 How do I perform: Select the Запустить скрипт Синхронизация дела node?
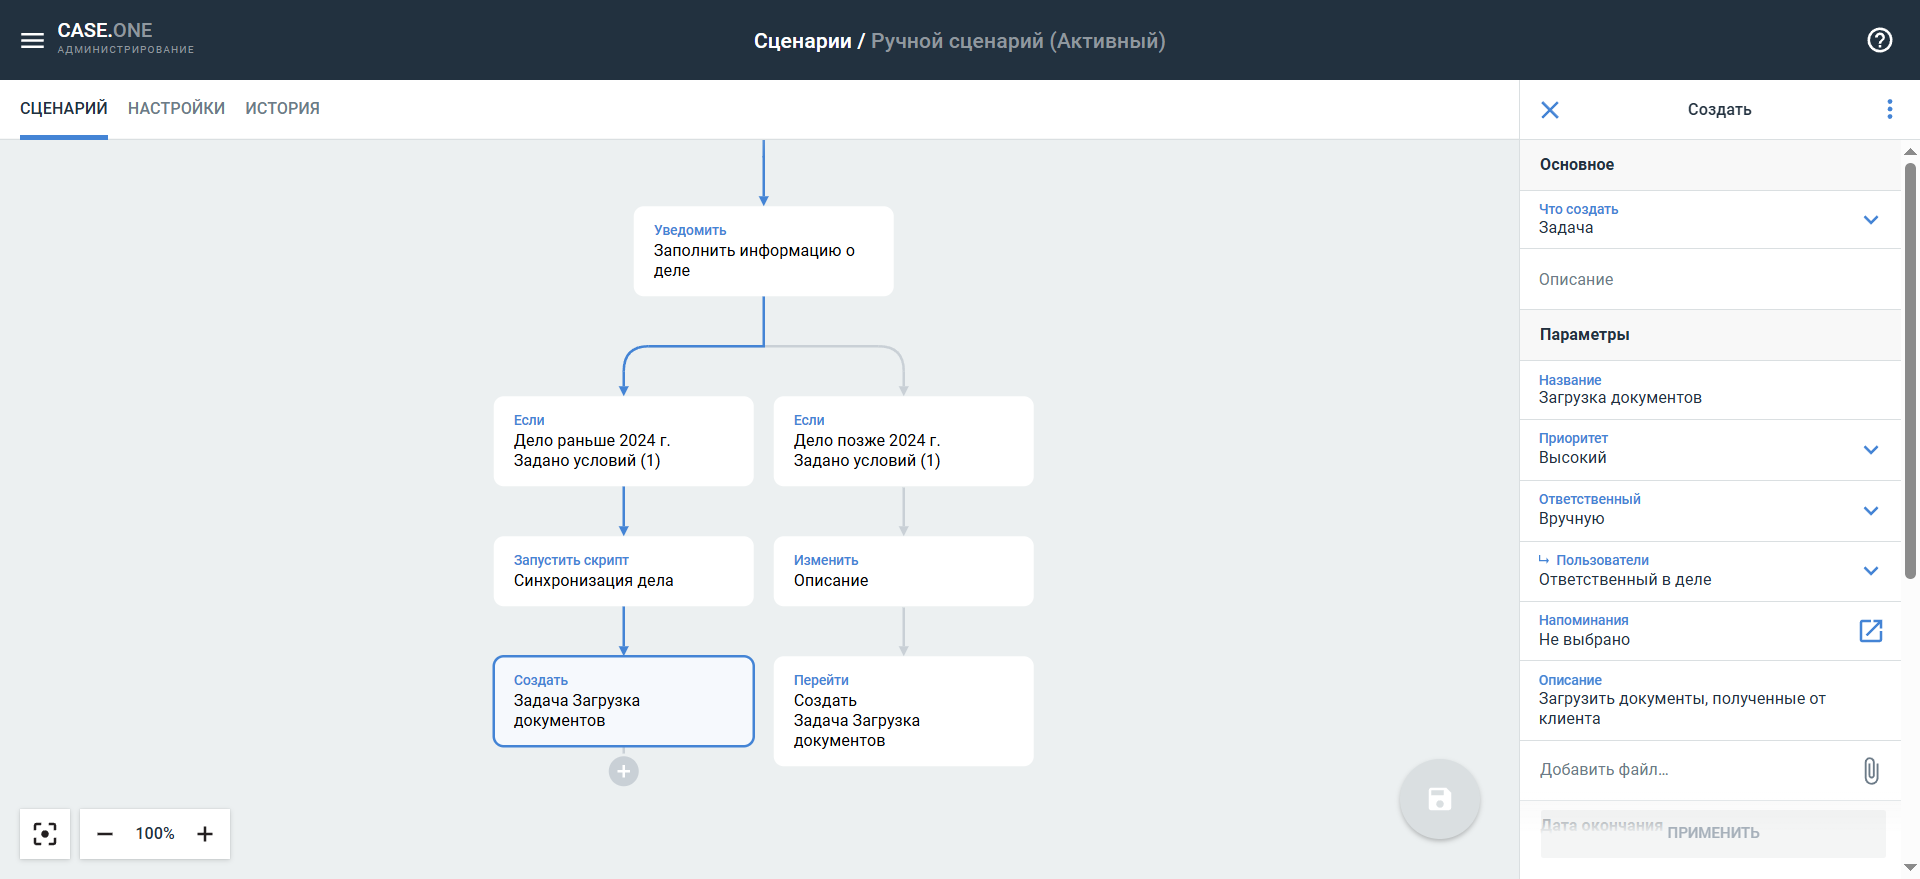point(623,571)
